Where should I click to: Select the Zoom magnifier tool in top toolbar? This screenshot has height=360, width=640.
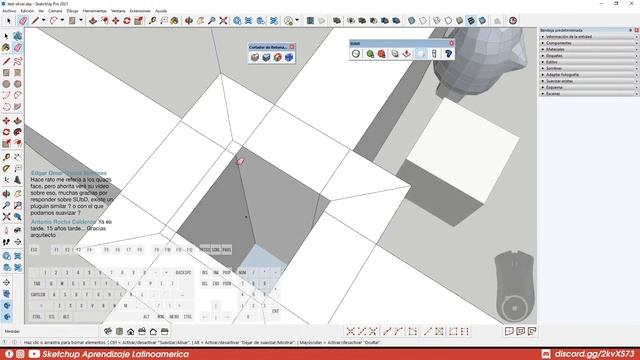pyautogui.click(x=211, y=20)
